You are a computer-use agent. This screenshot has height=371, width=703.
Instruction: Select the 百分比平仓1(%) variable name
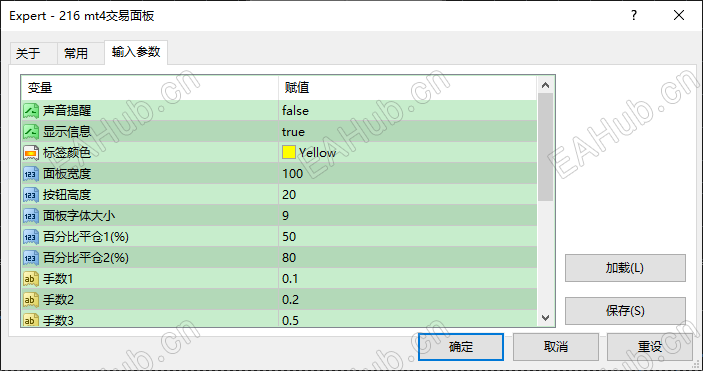(86, 236)
